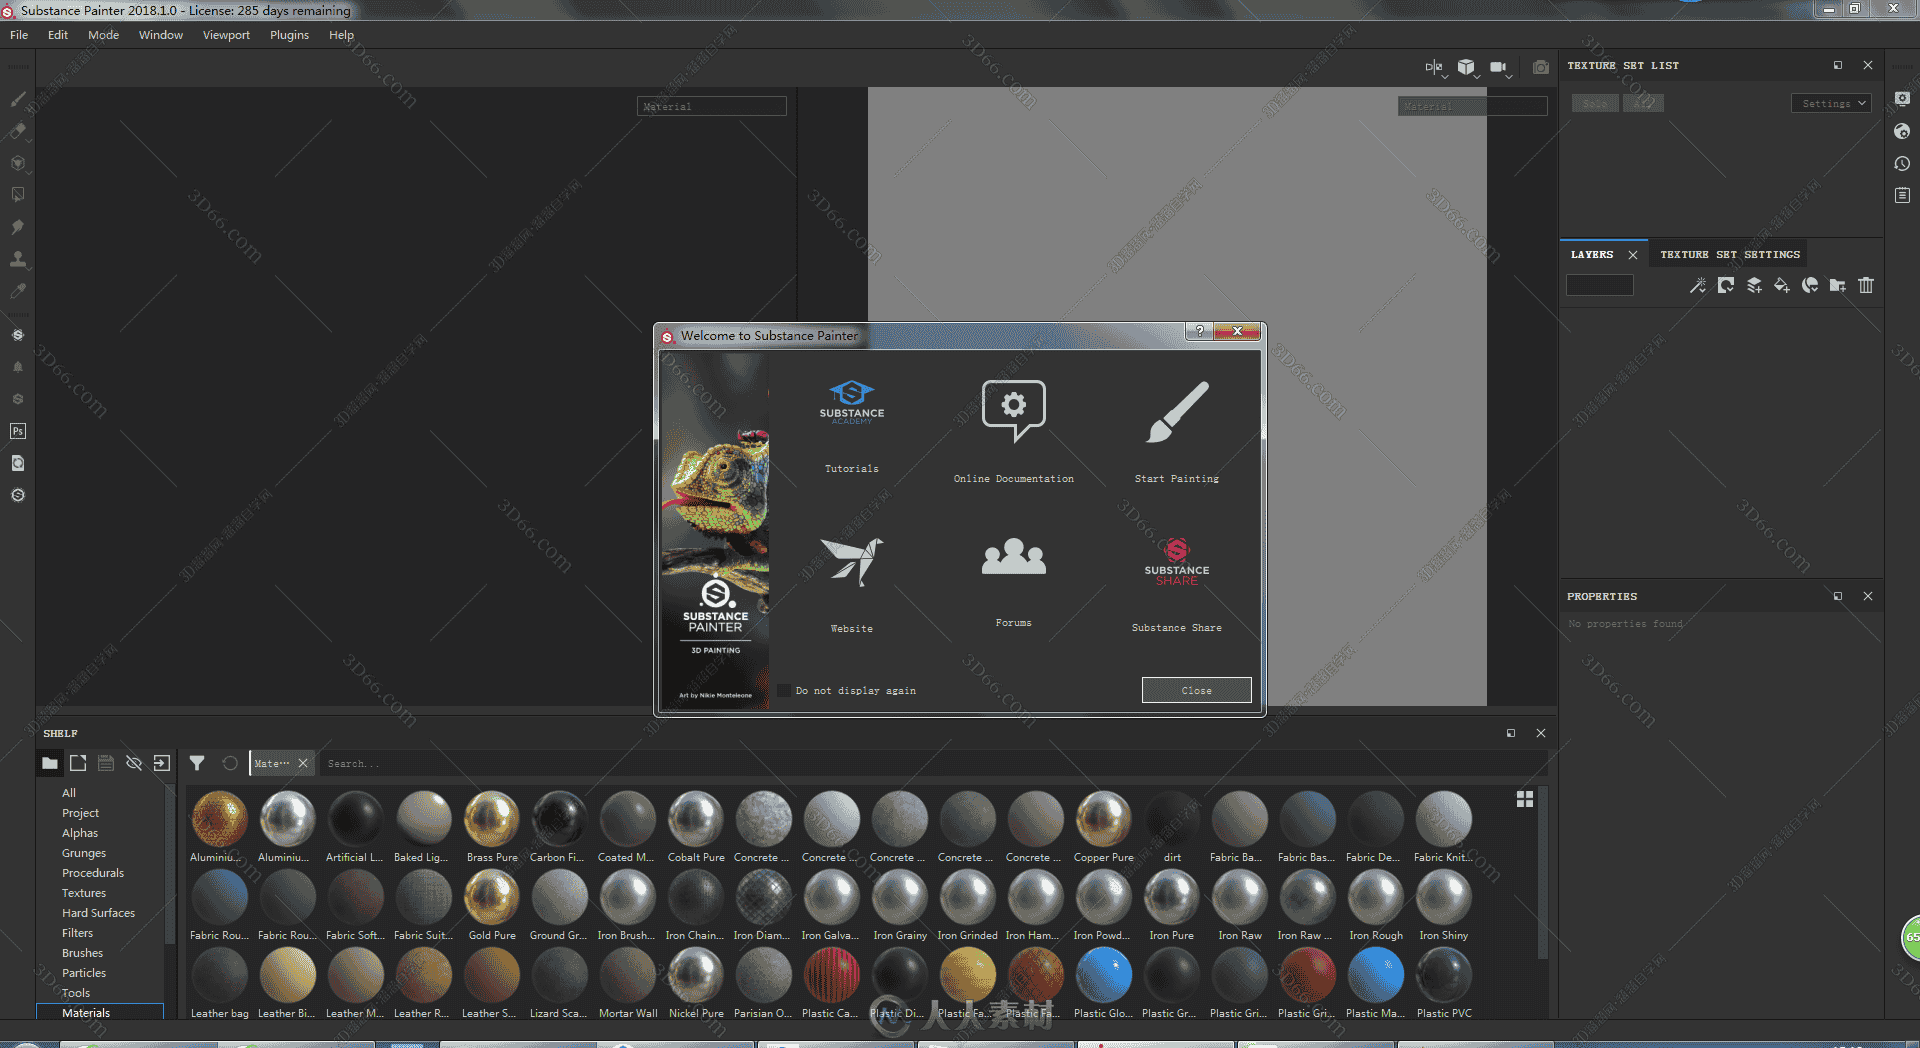Image resolution: width=1920 pixels, height=1048 pixels.
Task: Click the shelf new window icon
Action: pyautogui.click(x=78, y=763)
